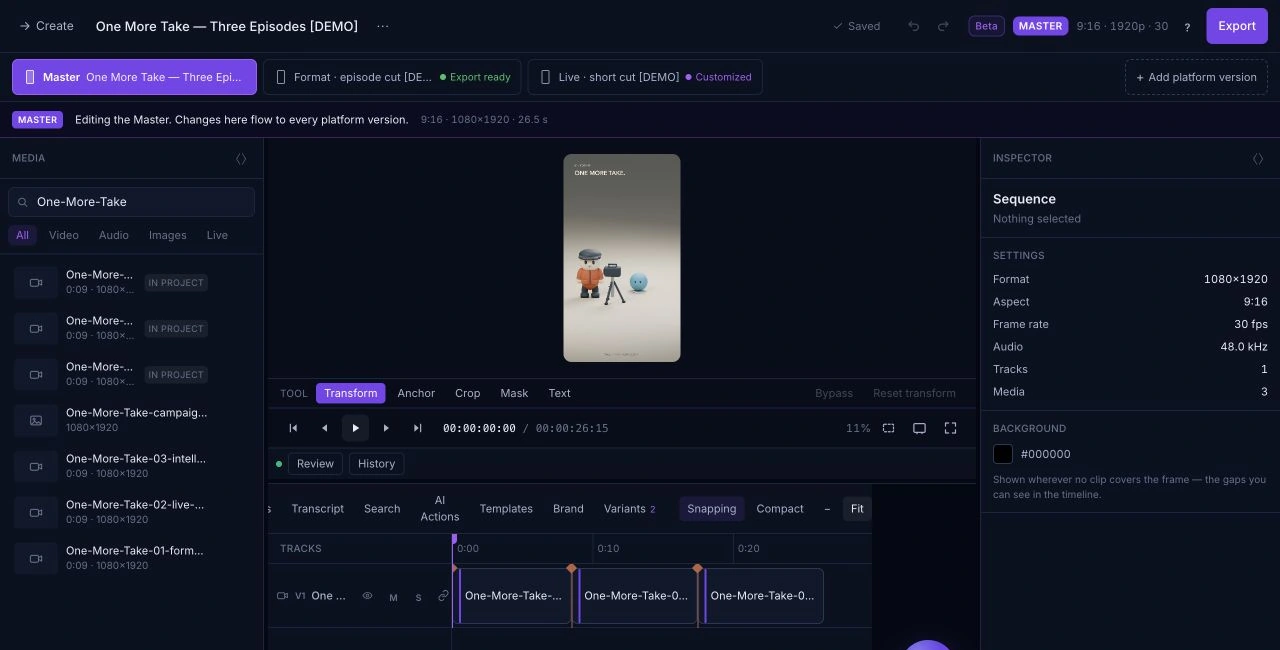Add a platform version
Screen dimensions: 1280x650
pyautogui.click(x=1196, y=77)
